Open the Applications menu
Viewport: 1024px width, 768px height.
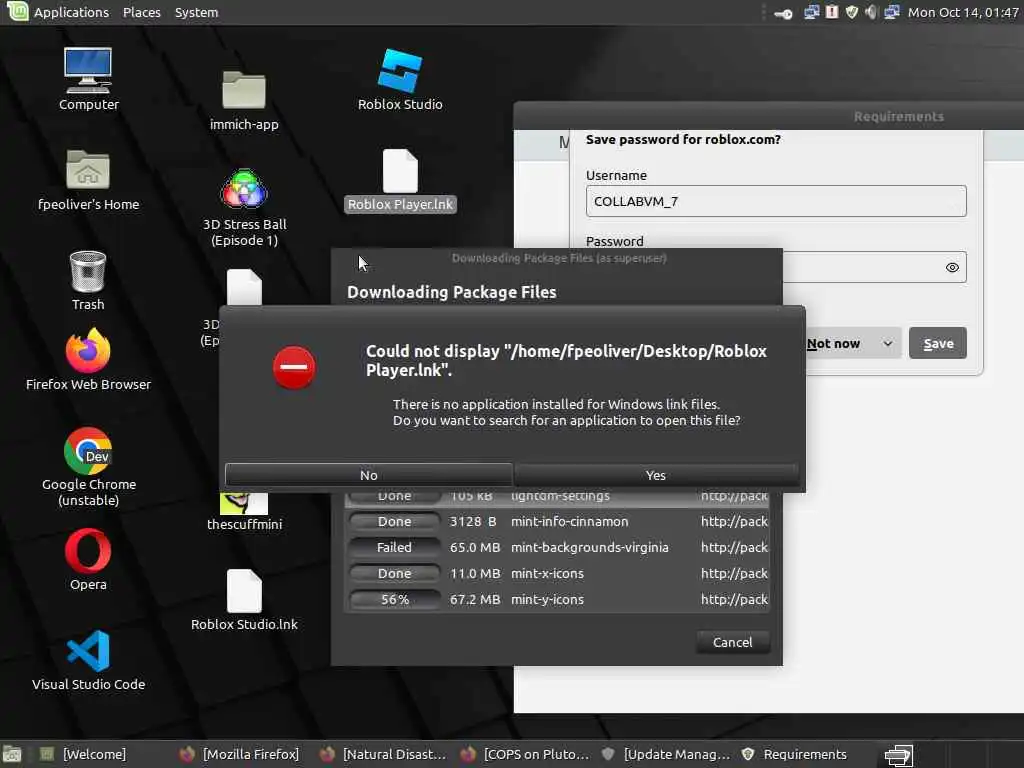coord(71,12)
